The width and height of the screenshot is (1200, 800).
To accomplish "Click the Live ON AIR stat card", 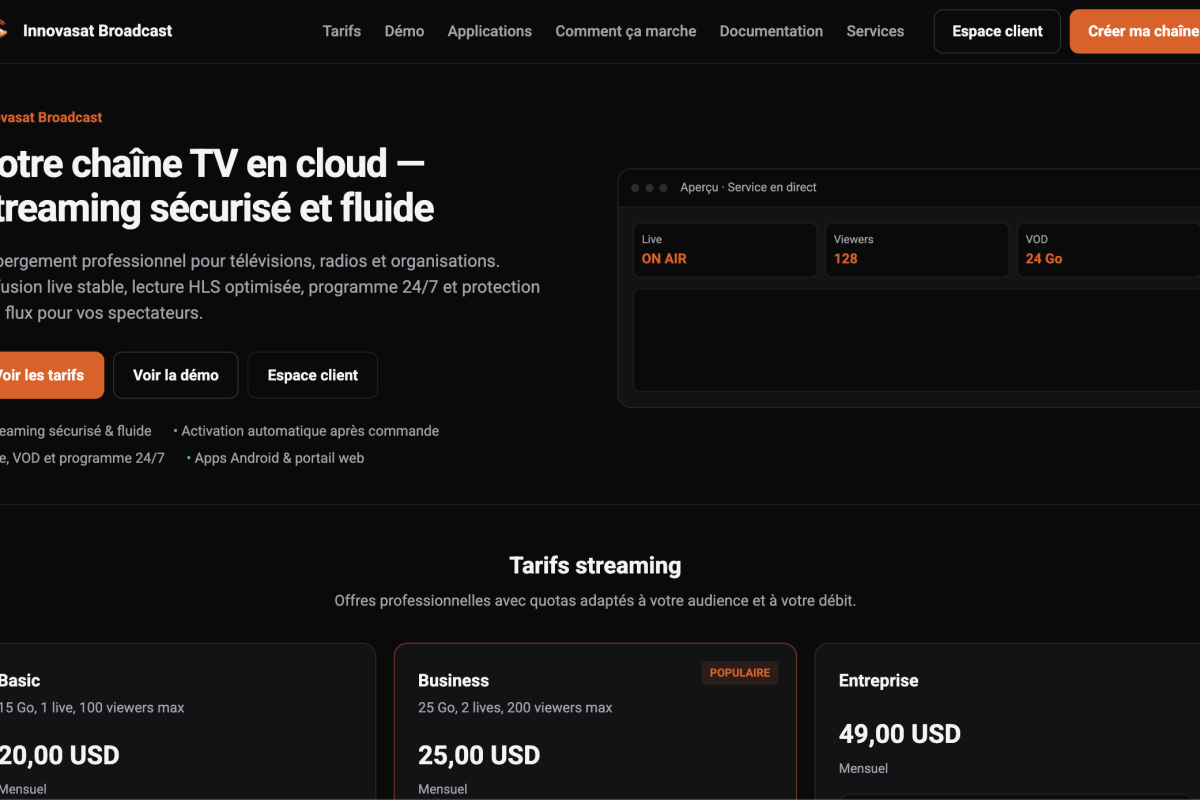I will point(725,250).
